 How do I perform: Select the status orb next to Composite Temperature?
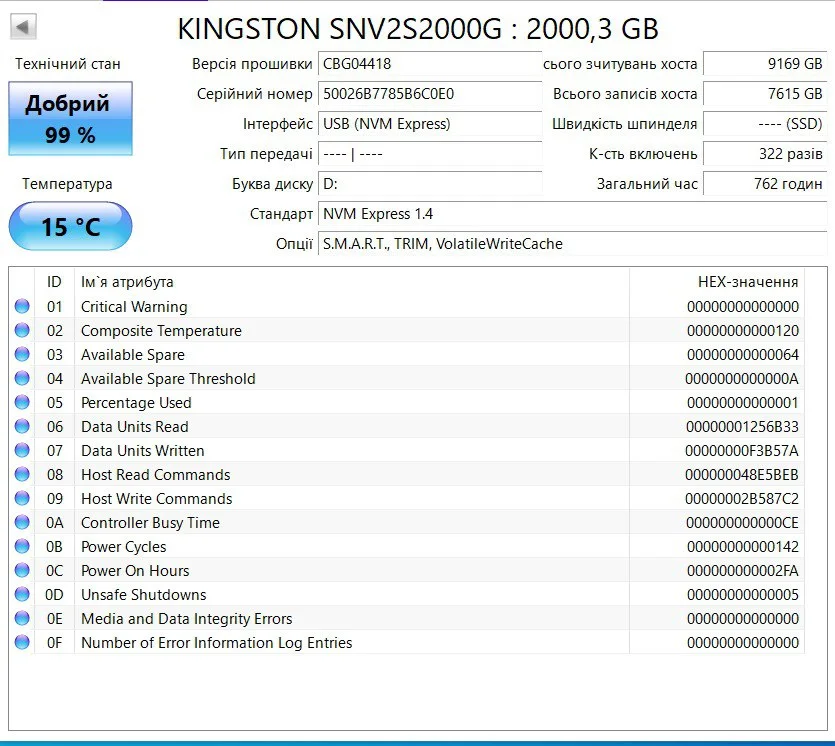tap(22, 330)
